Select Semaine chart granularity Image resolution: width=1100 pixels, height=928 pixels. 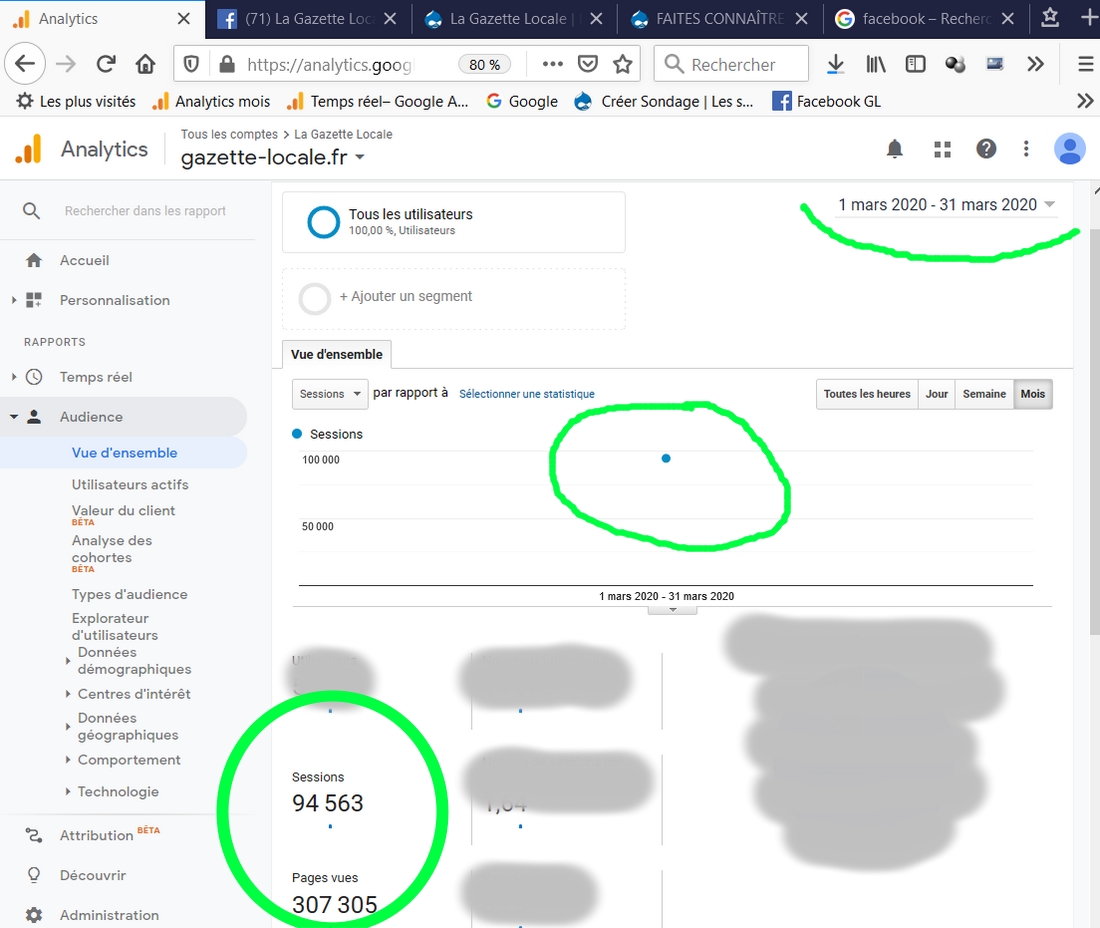(984, 394)
